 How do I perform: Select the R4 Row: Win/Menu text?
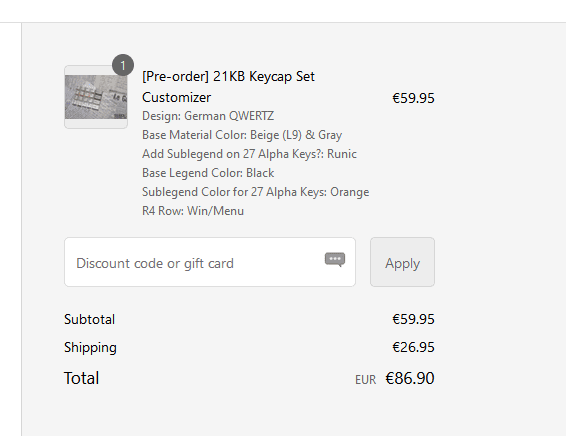[193, 211]
